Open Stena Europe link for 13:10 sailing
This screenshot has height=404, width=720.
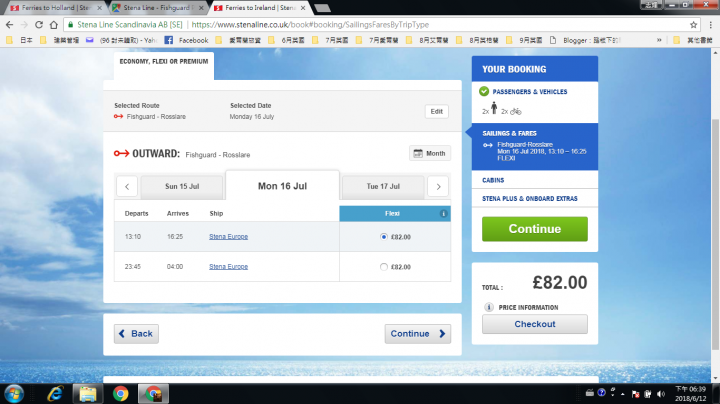pyautogui.click(x=228, y=236)
